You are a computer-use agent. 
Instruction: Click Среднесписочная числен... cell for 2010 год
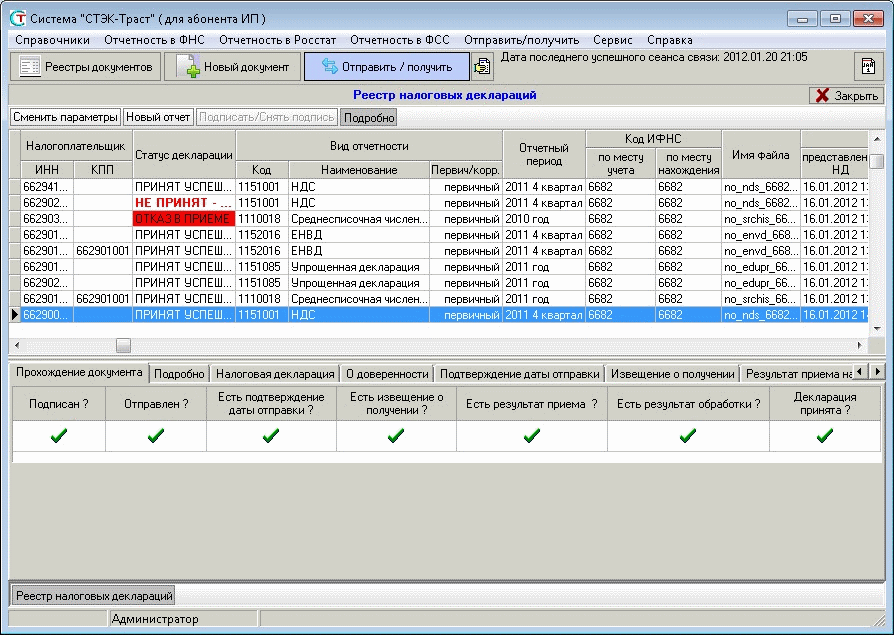[359, 219]
